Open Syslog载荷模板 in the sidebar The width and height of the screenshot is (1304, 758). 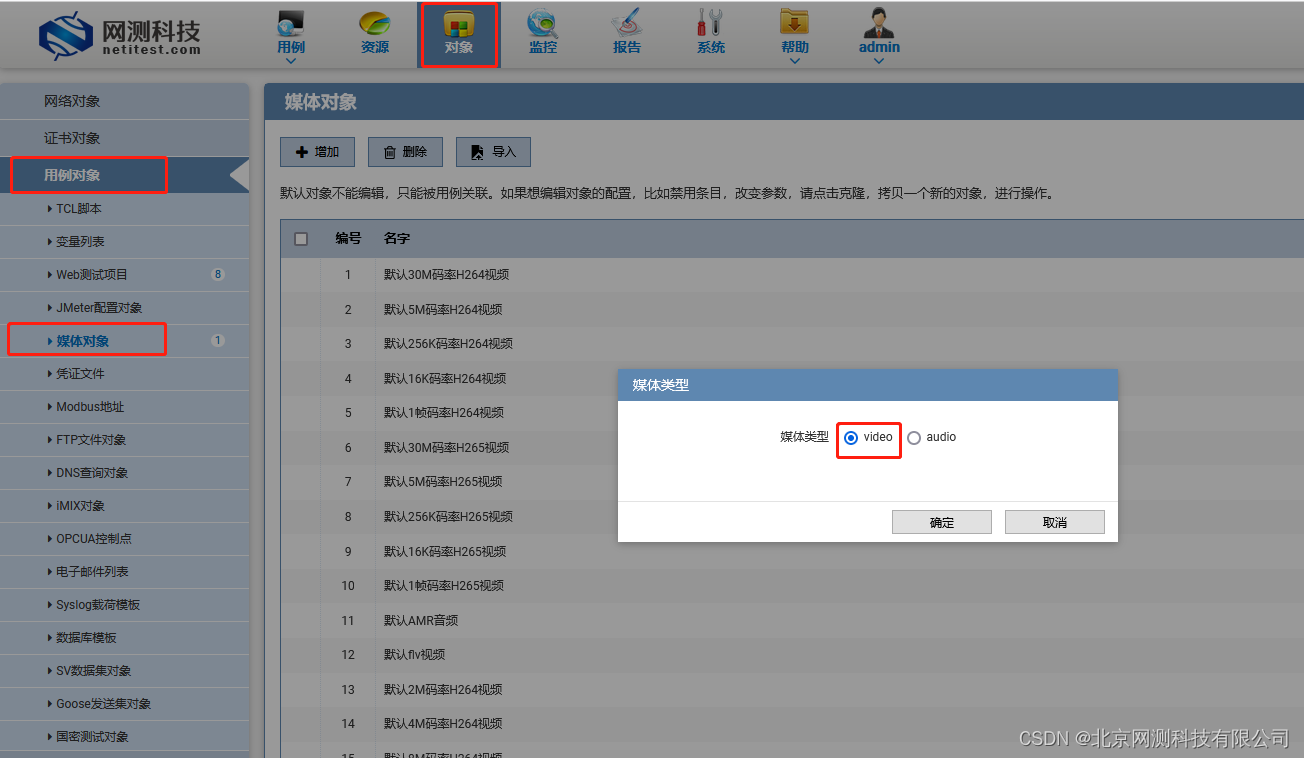(x=124, y=605)
